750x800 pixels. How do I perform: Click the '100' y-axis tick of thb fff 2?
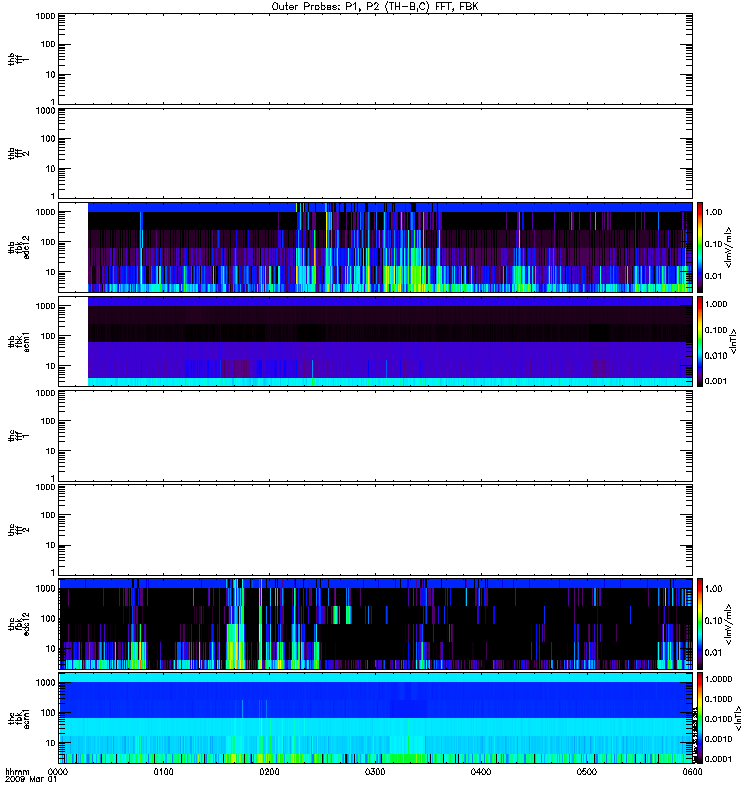[48, 139]
